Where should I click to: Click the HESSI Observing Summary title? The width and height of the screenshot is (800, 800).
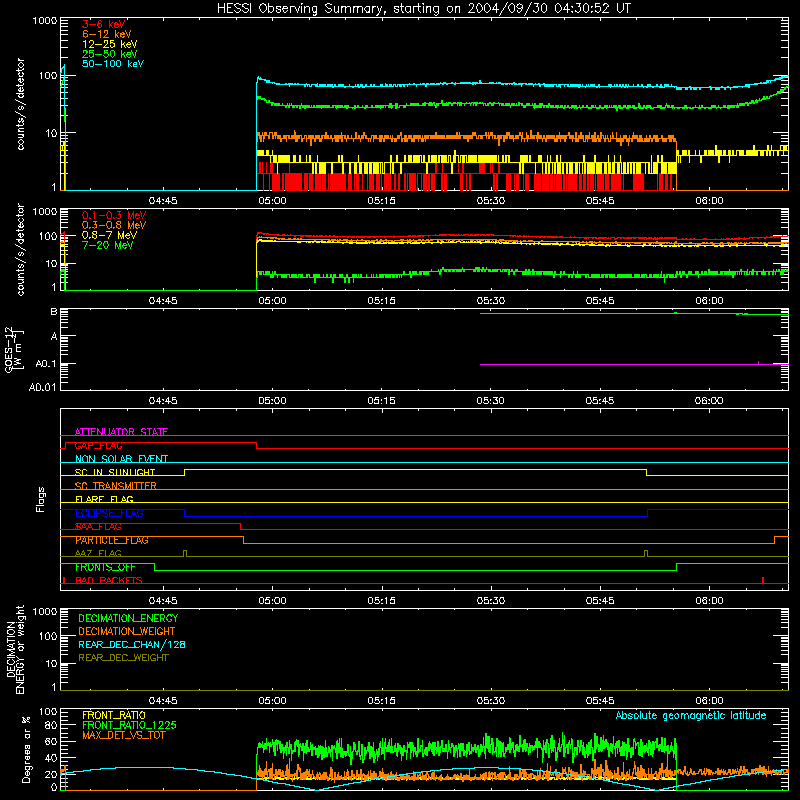(424, 9)
